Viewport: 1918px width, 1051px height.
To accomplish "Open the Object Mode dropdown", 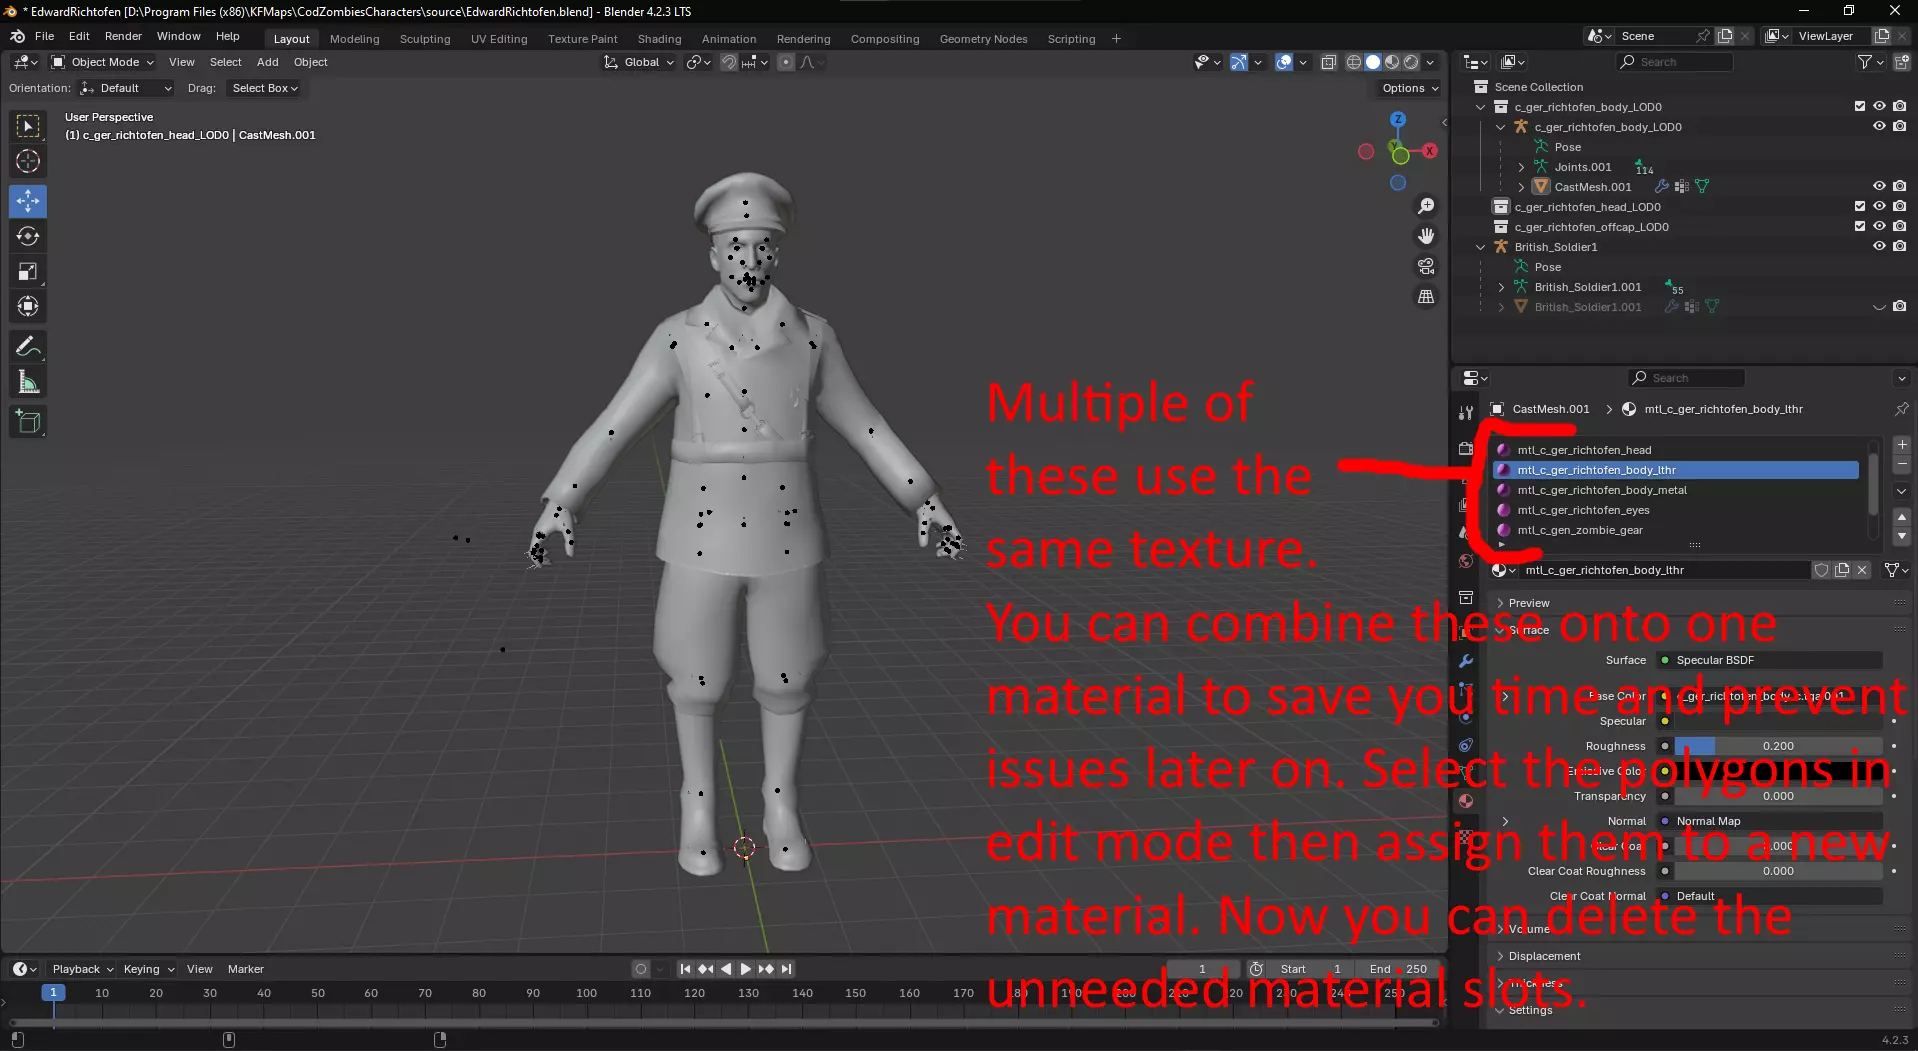I will coord(104,62).
